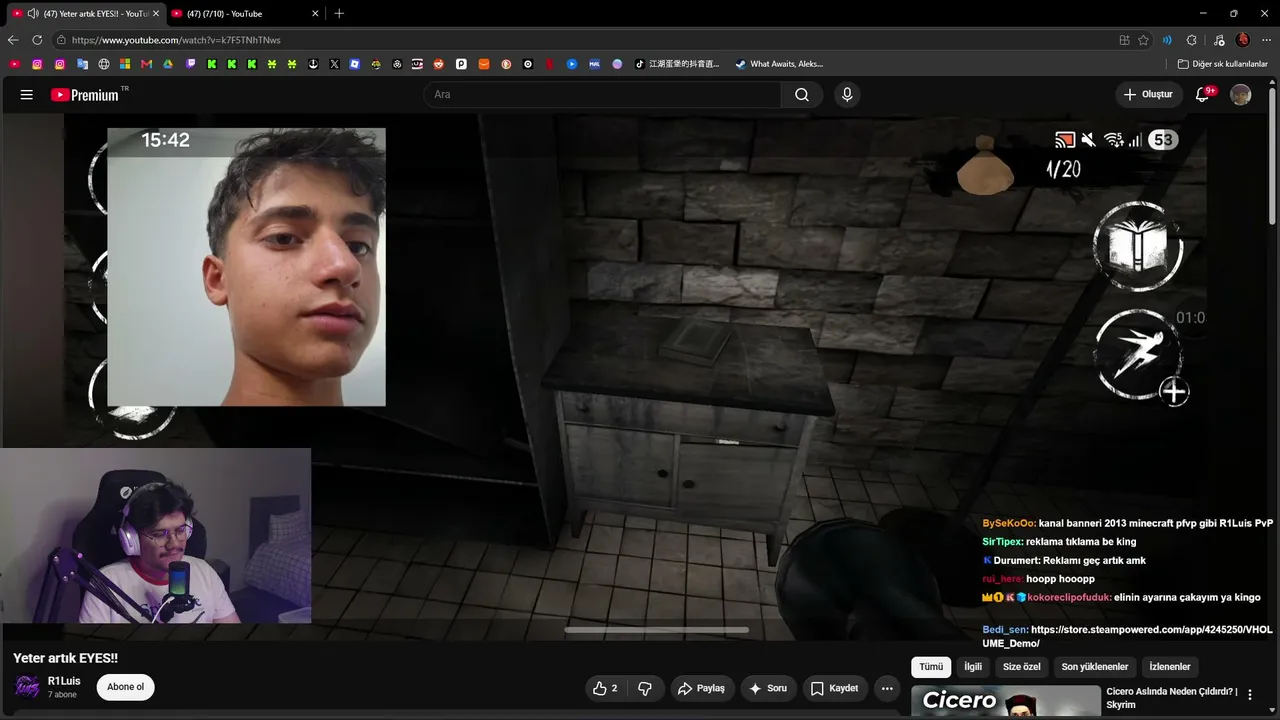Screen dimensions: 1280x720
Task: Open the R1Luis channel avatar
Action: [x=27, y=687]
